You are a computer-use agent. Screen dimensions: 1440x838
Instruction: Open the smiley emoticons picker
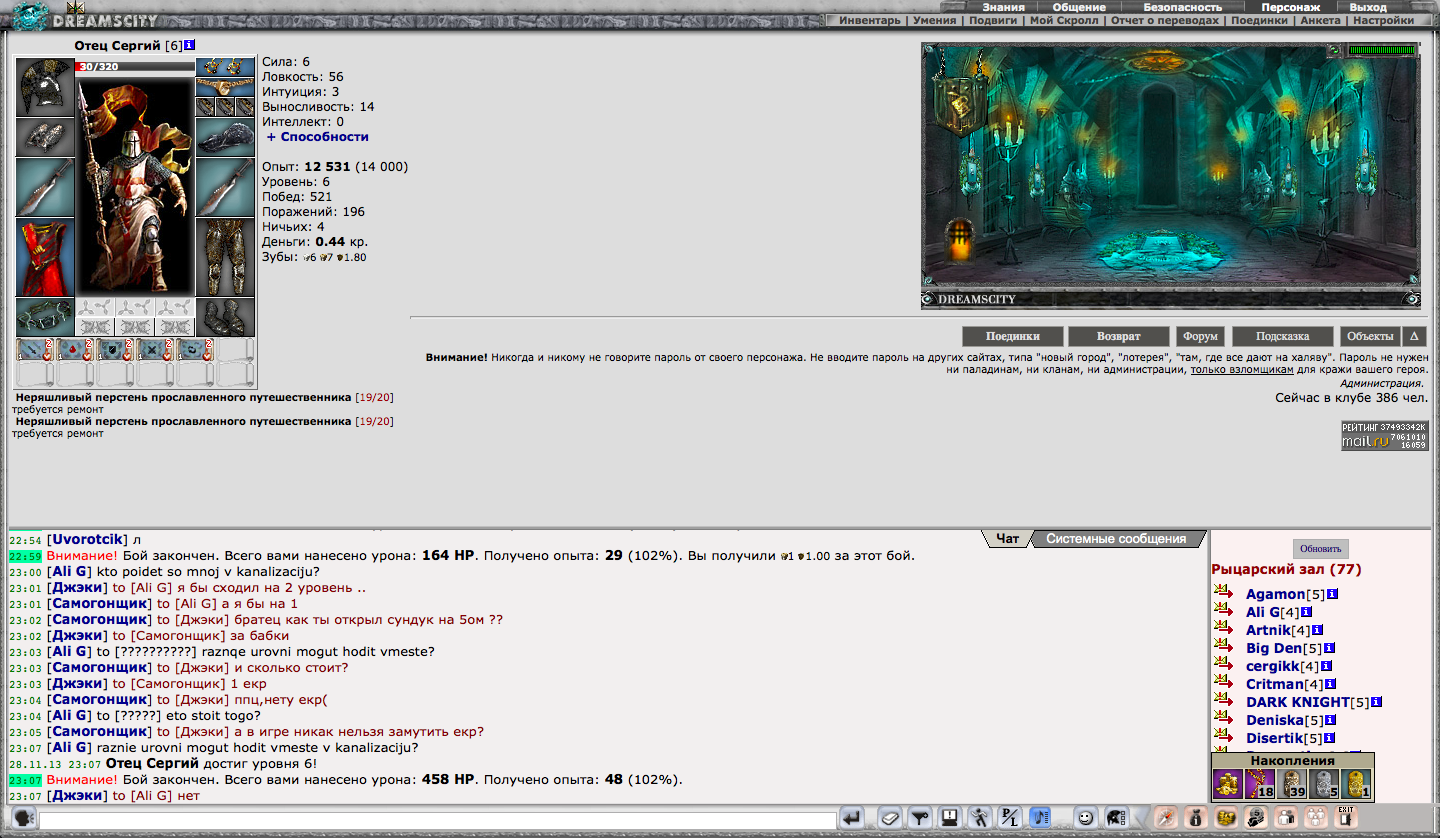pos(1084,818)
